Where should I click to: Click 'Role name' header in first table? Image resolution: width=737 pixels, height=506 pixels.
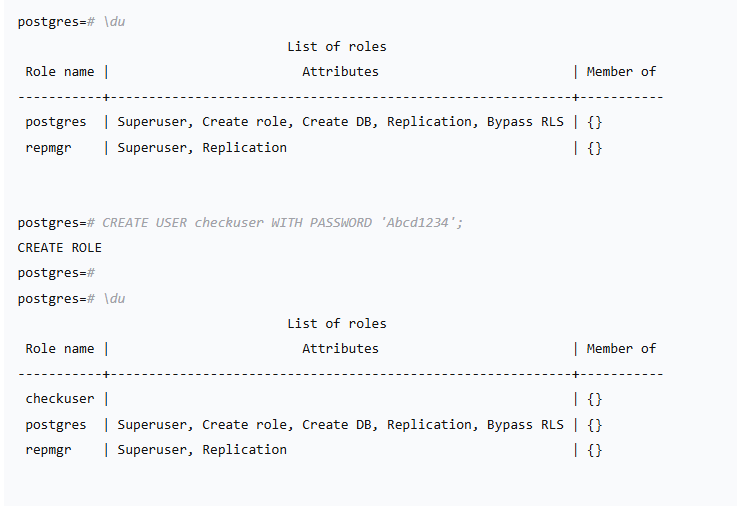click(59, 71)
